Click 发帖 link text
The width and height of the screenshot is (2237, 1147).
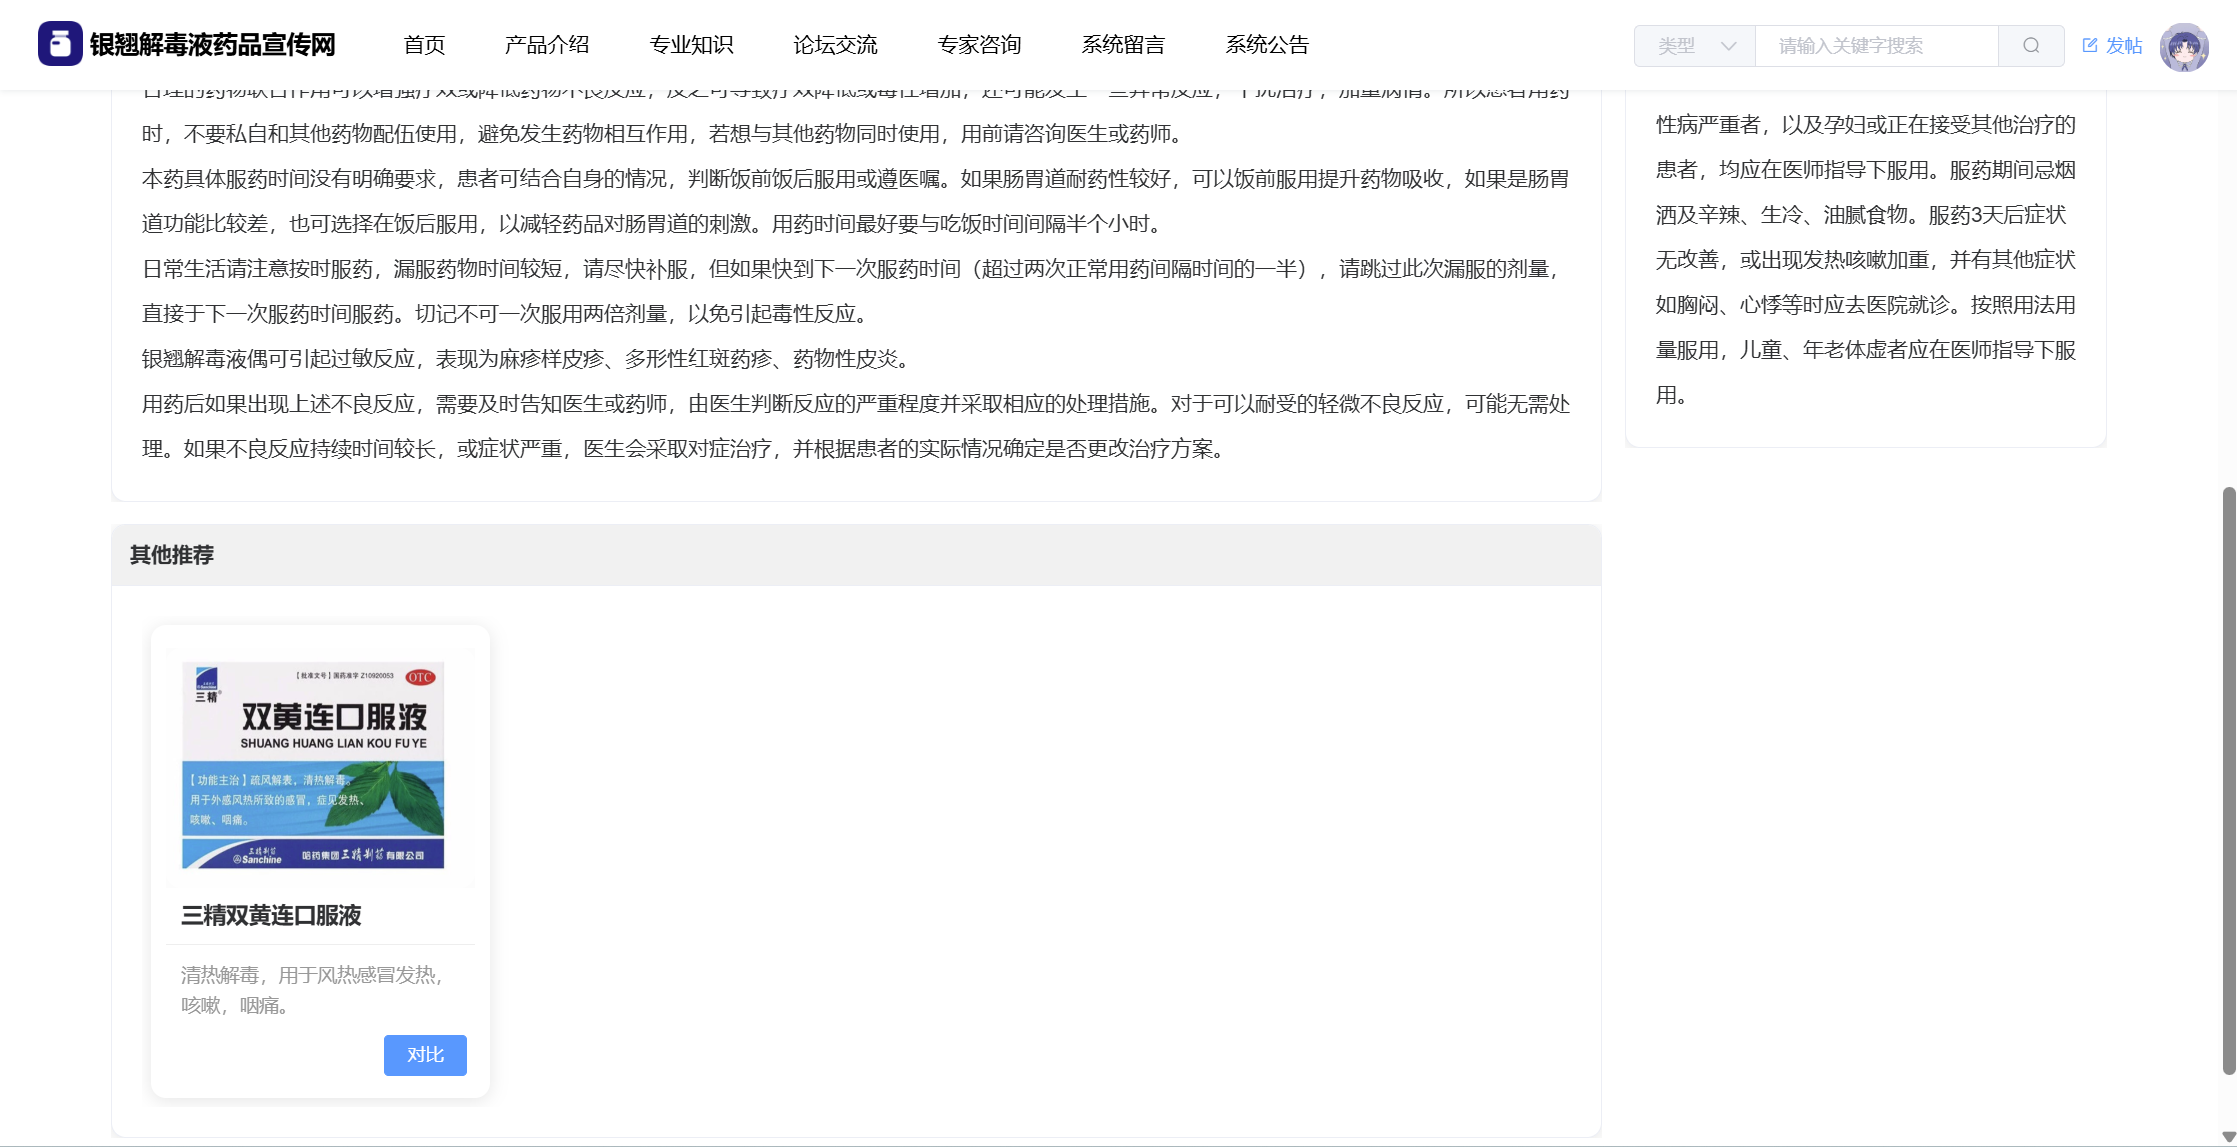pyautogui.click(x=2124, y=46)
